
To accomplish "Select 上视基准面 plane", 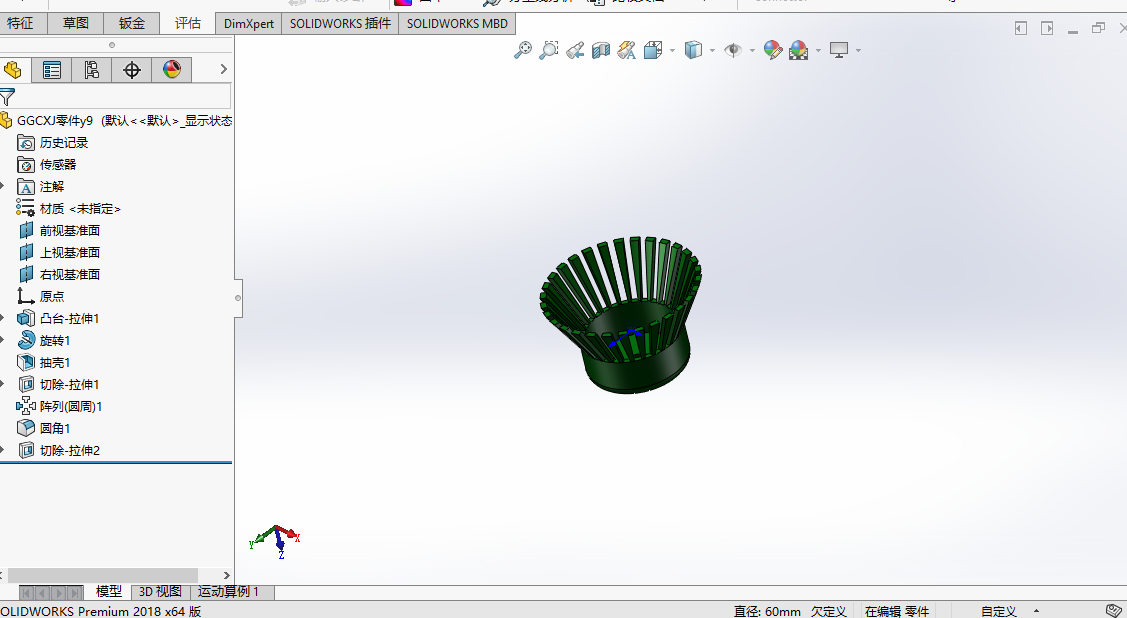I will pos(59,253).
